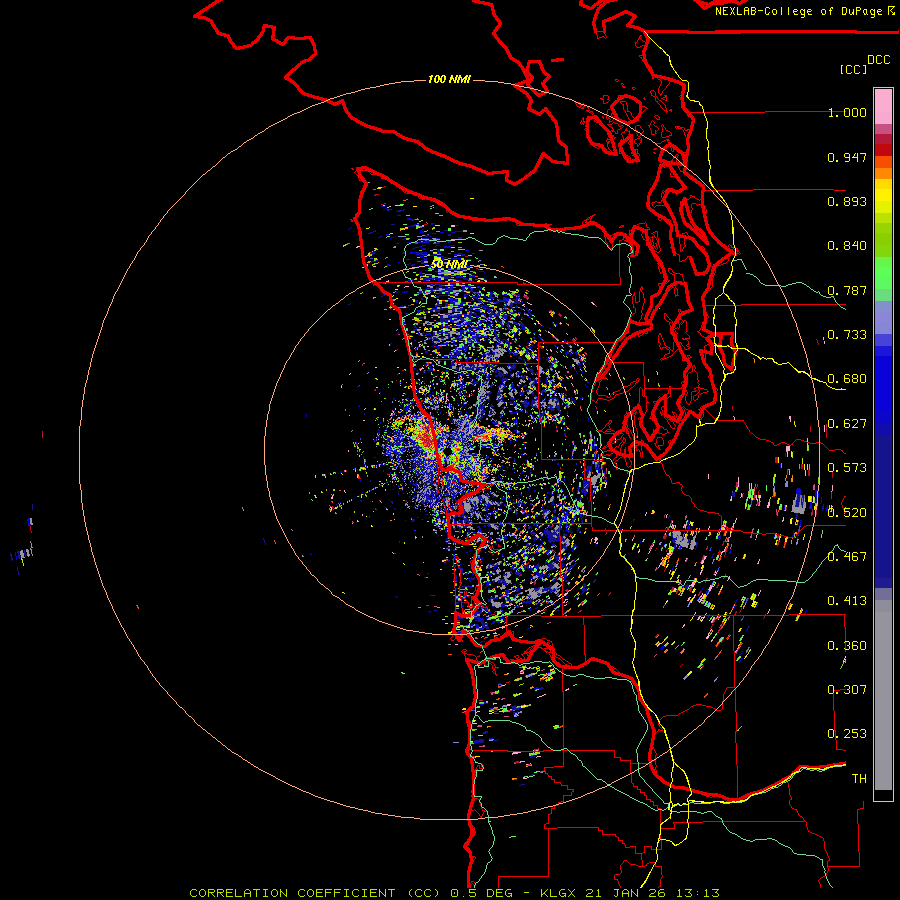Click the 0.680 scale value
Screen dimensions: 900x900
(x=847, y=379)
